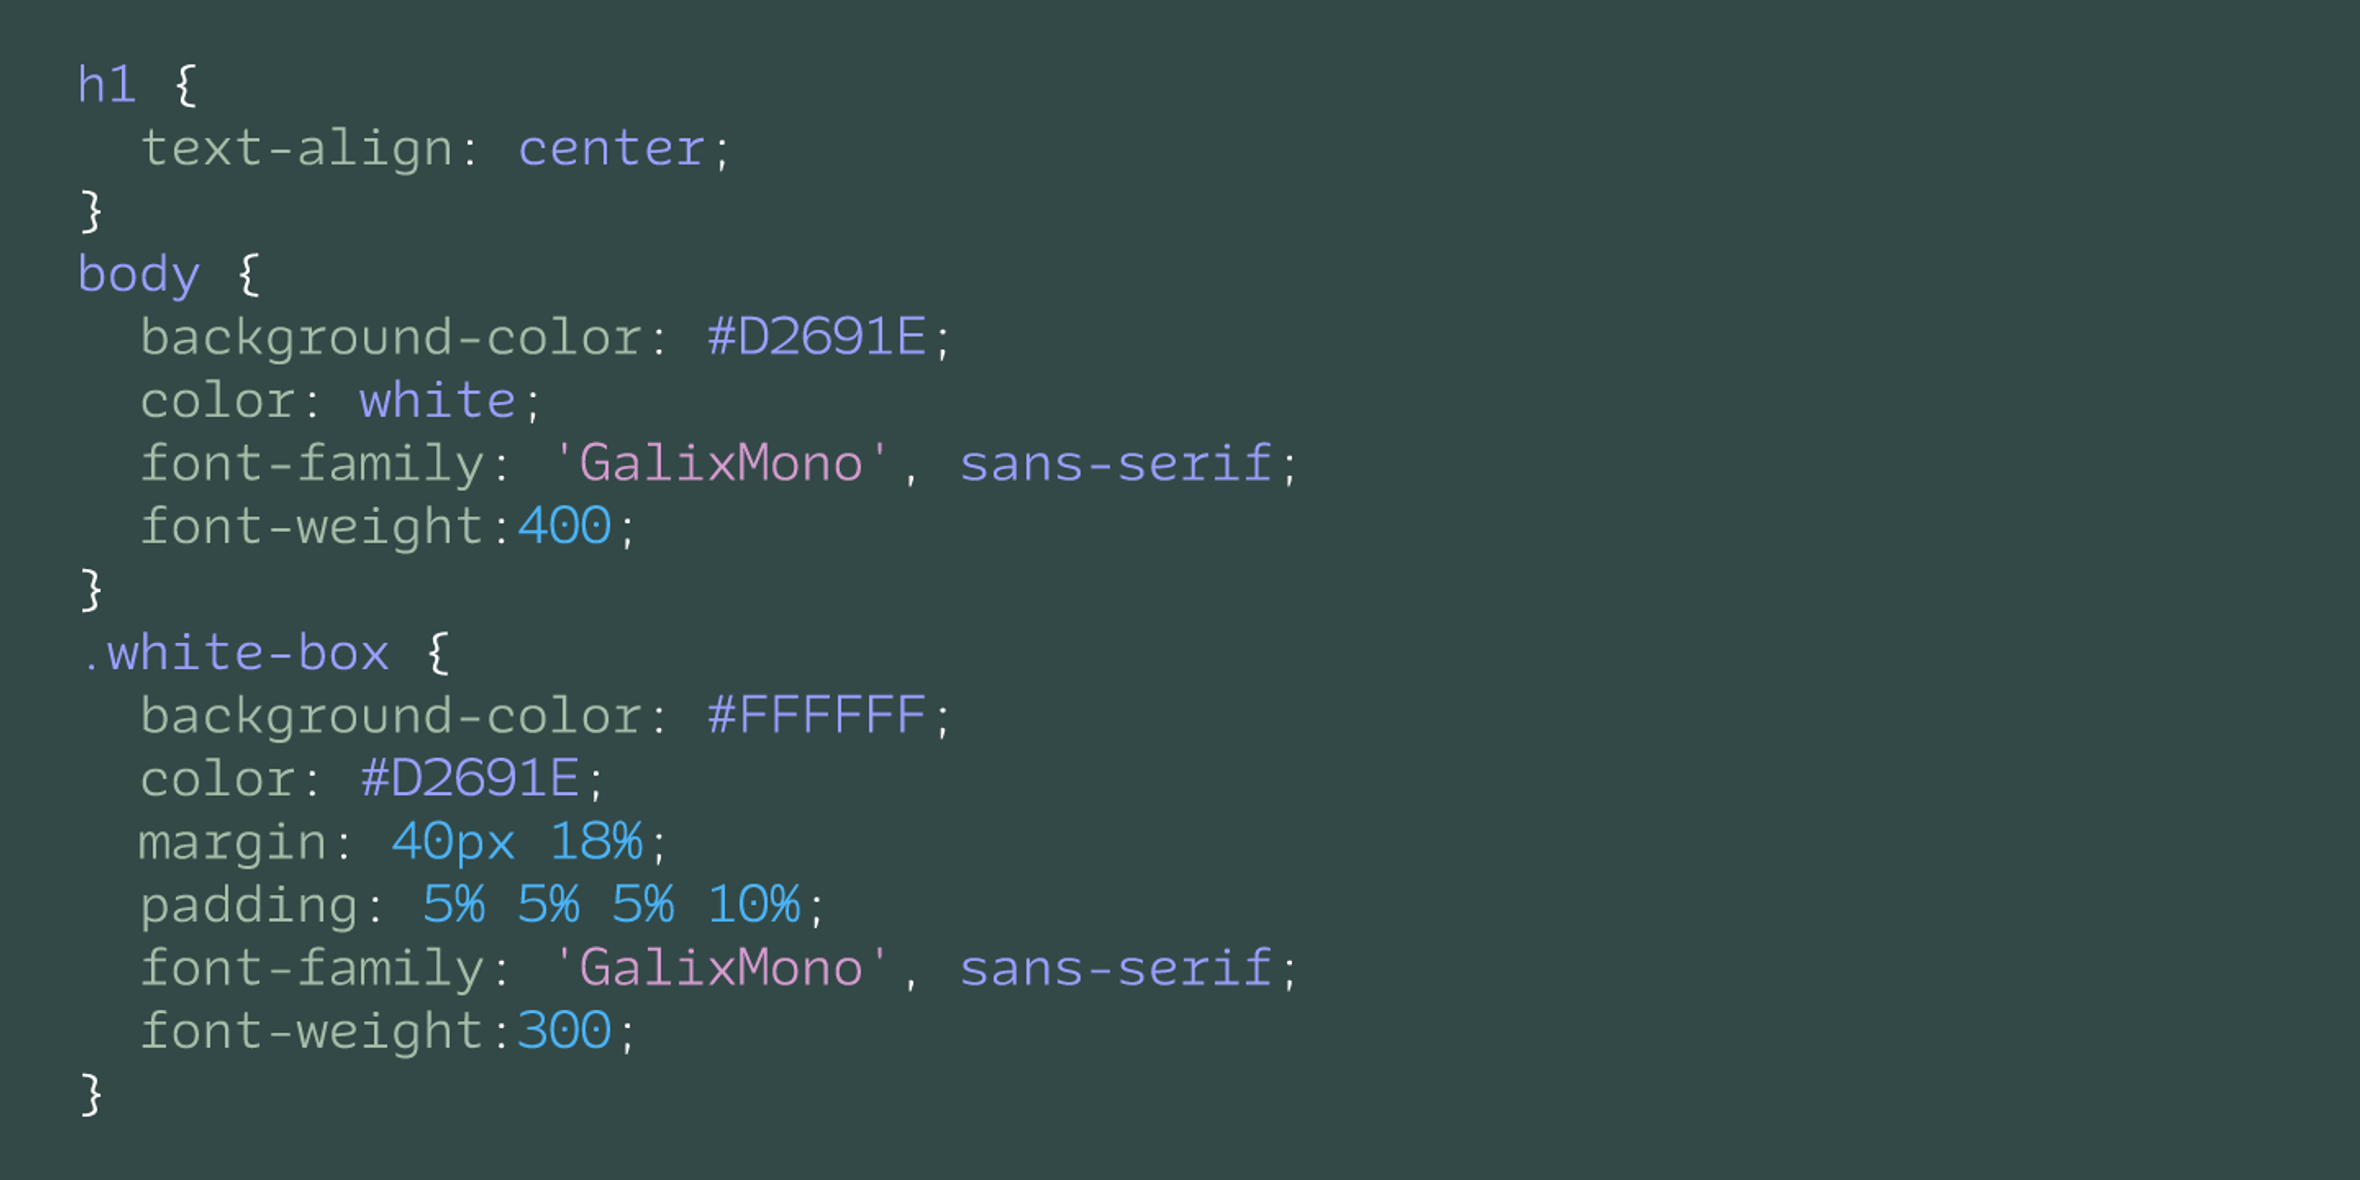Screen dimensions: 2360x1180
Task: Click the margin property name
Action: tap(233, 842)
